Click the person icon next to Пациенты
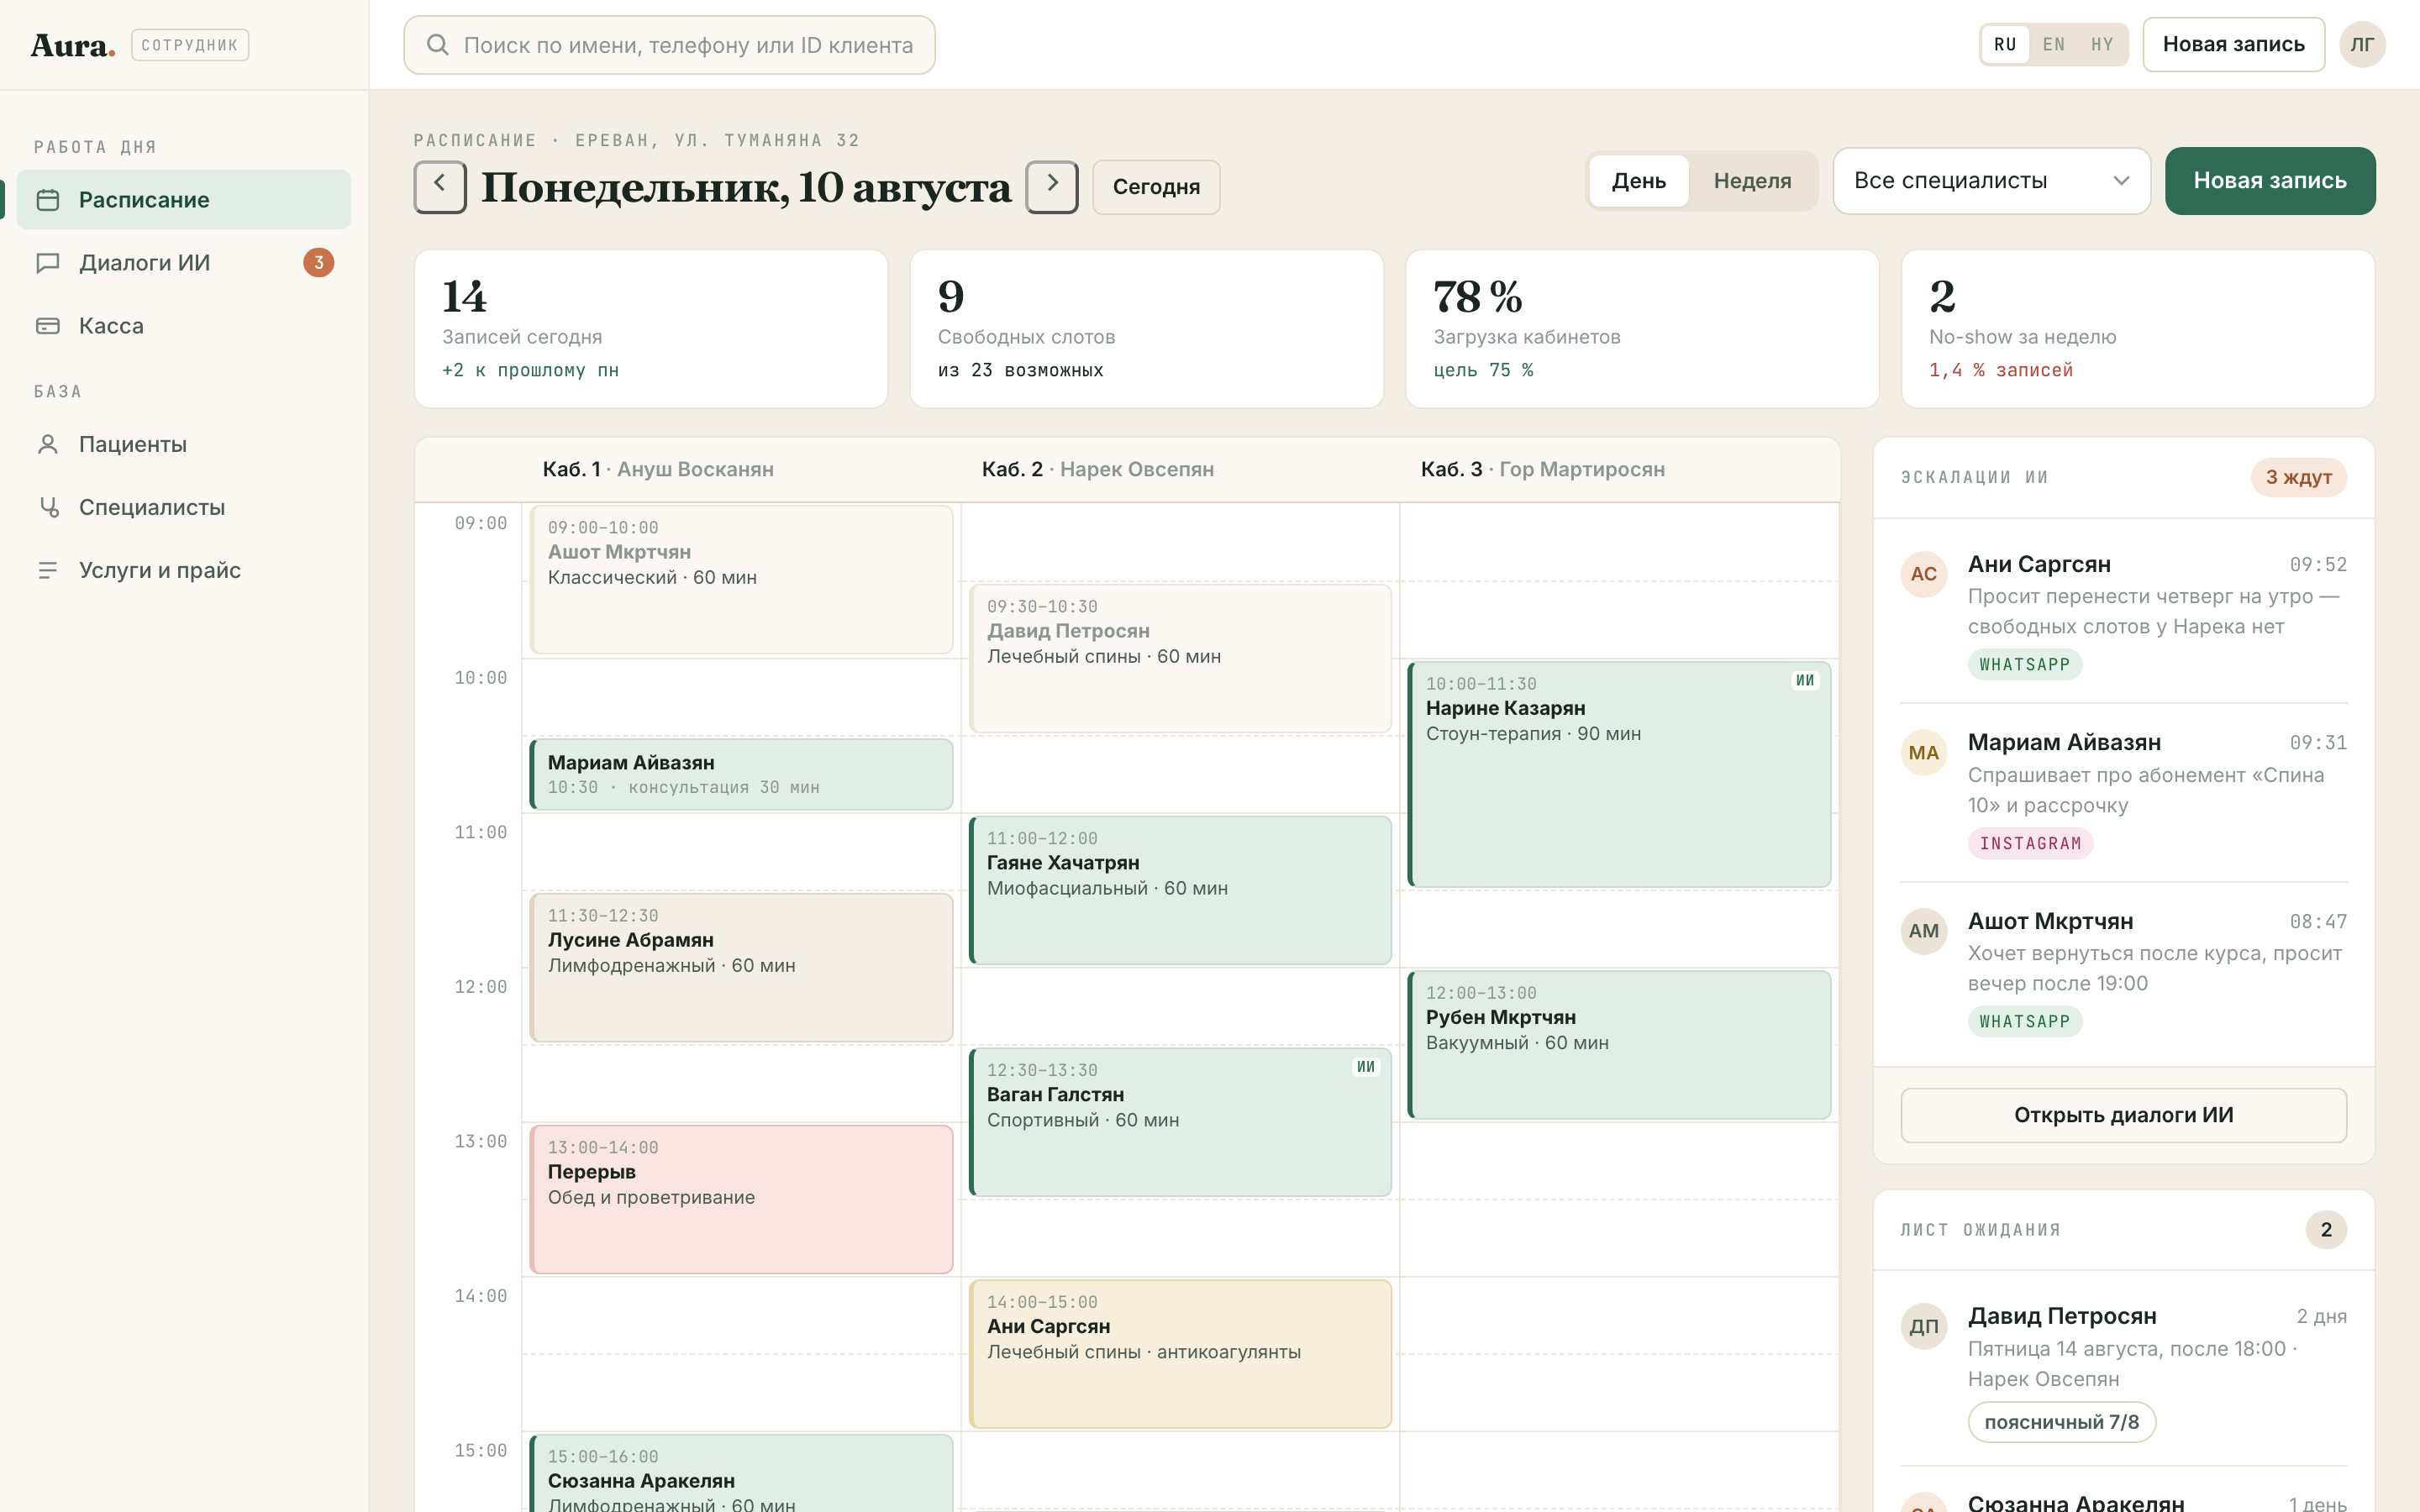Viewport: 2420px width, 1512px height. click(x=47, y=444)
